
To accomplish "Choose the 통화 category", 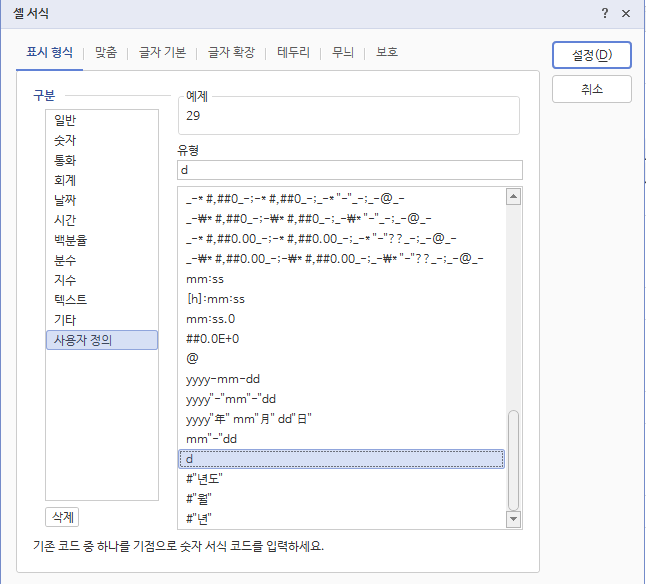I will coord(102,160).
